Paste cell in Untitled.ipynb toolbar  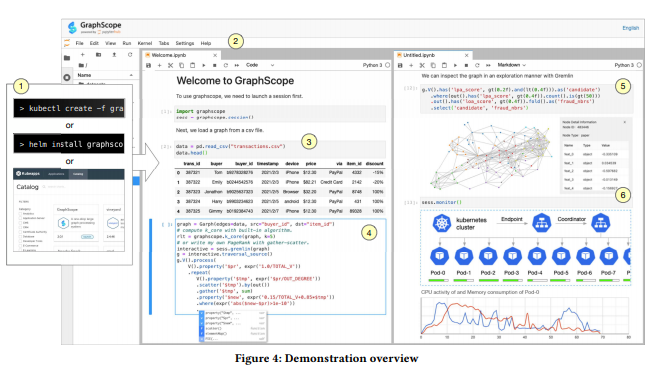(x=444, y=66)
